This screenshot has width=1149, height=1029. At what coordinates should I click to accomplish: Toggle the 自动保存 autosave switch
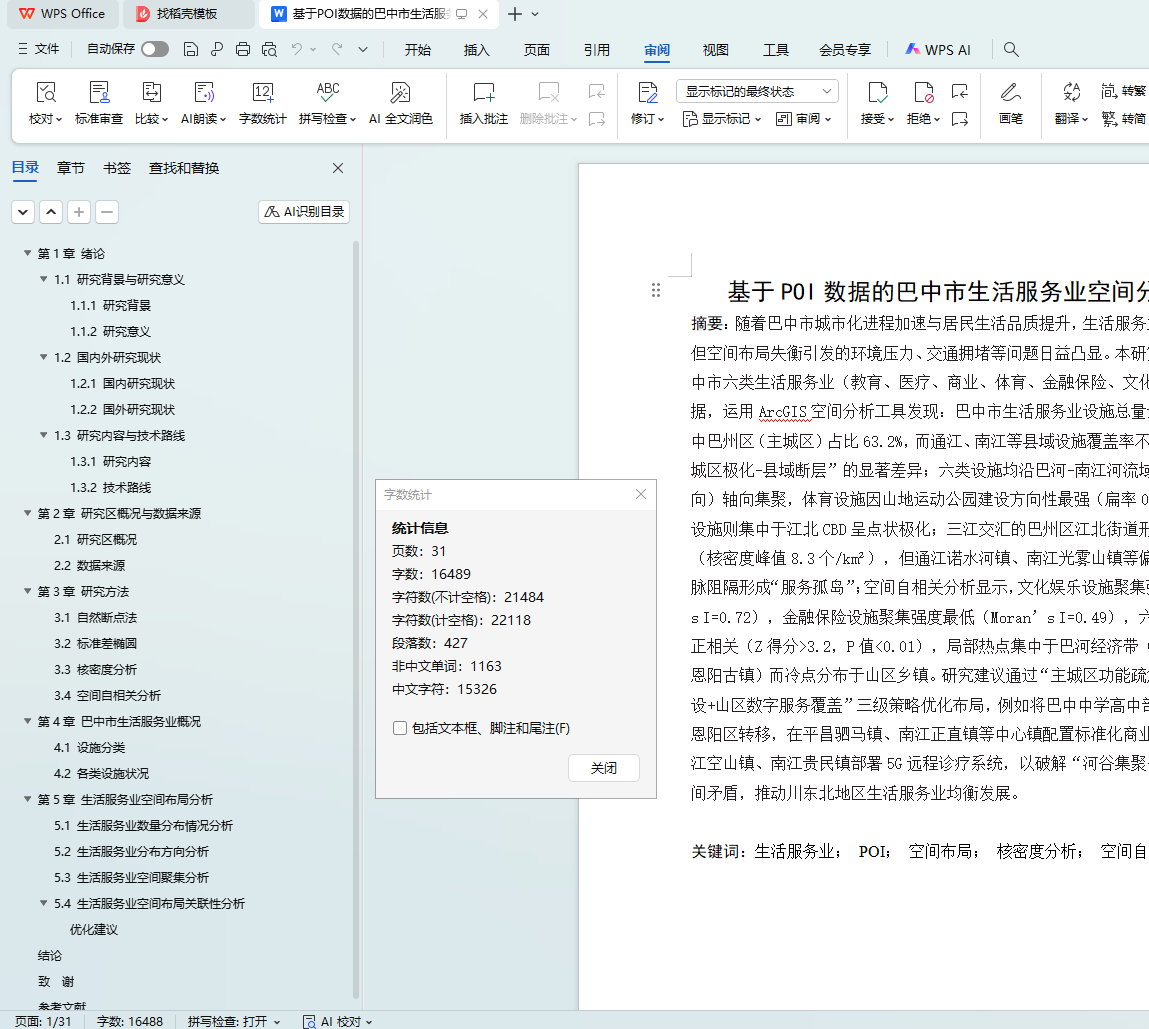coord(155,49)
